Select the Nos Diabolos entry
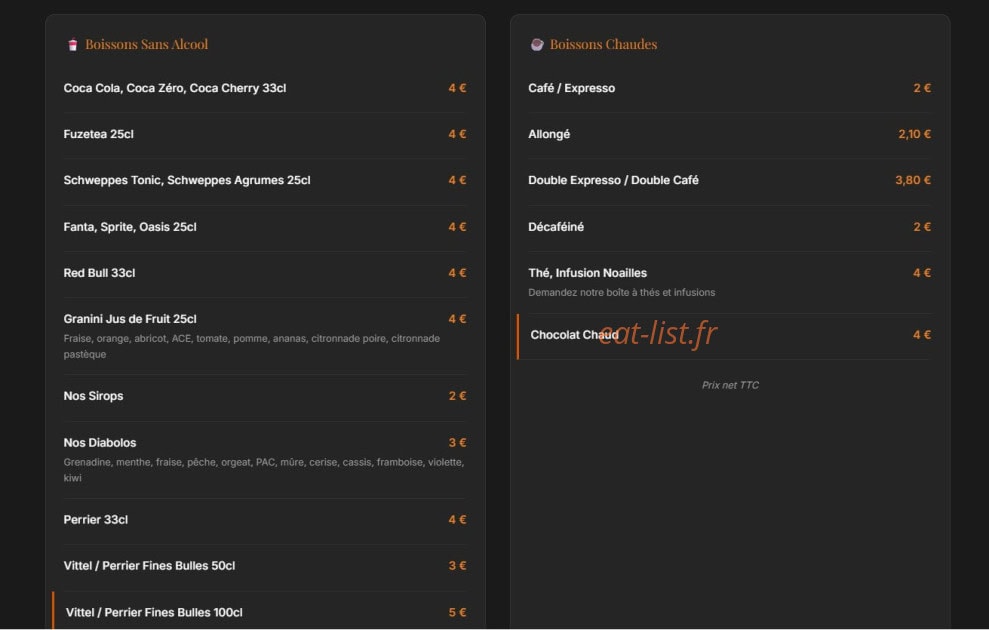The height and width of the screenshot is (630, 989). [x=265, y=459]
